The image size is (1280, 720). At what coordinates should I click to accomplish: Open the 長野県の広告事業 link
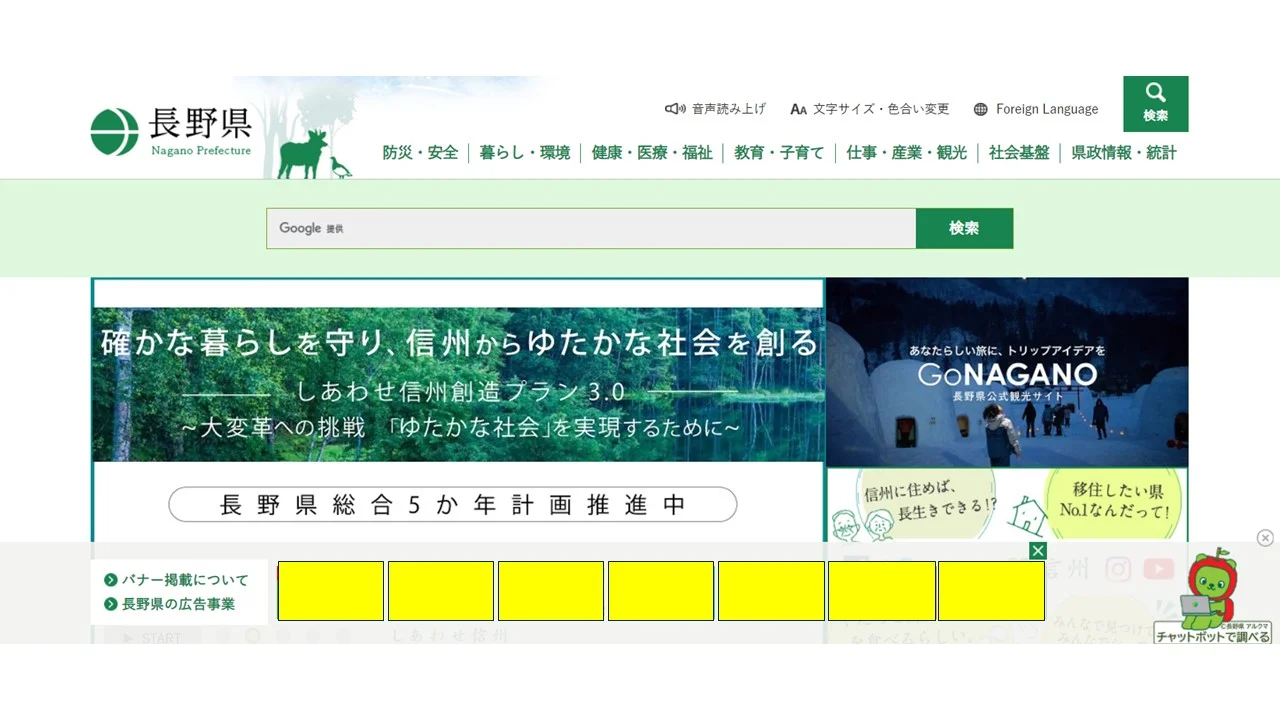coord(179,604)
